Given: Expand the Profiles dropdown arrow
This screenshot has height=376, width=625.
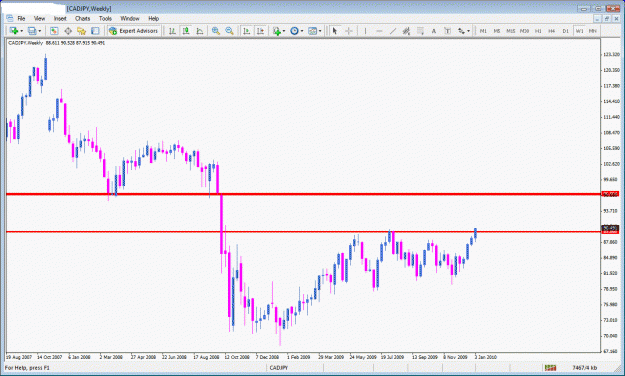Looking at the screenshot, I should (39, 31).
